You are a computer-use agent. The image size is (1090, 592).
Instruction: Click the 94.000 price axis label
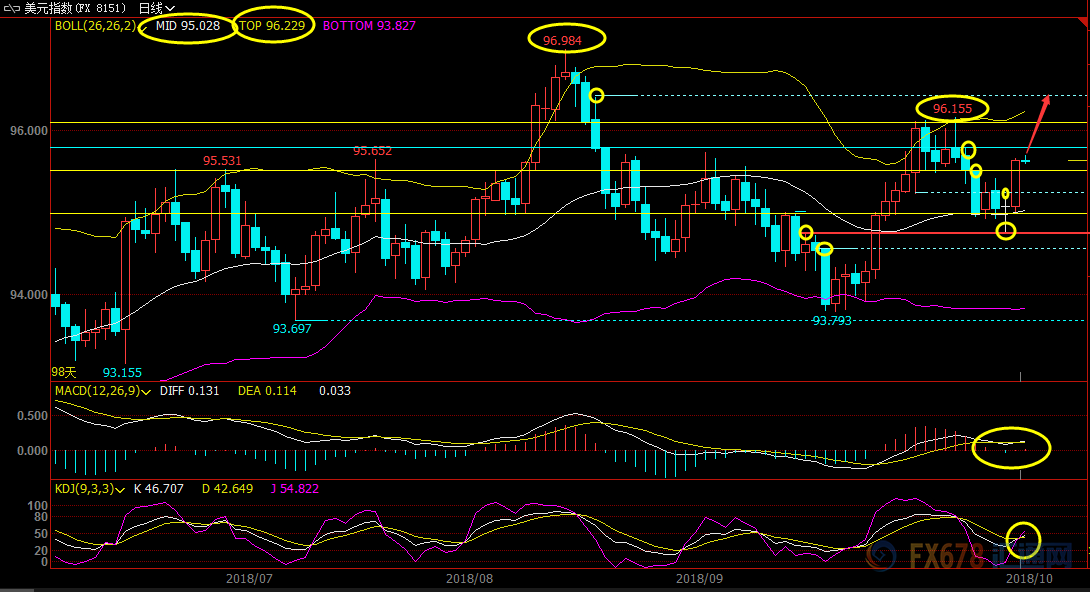29,295
